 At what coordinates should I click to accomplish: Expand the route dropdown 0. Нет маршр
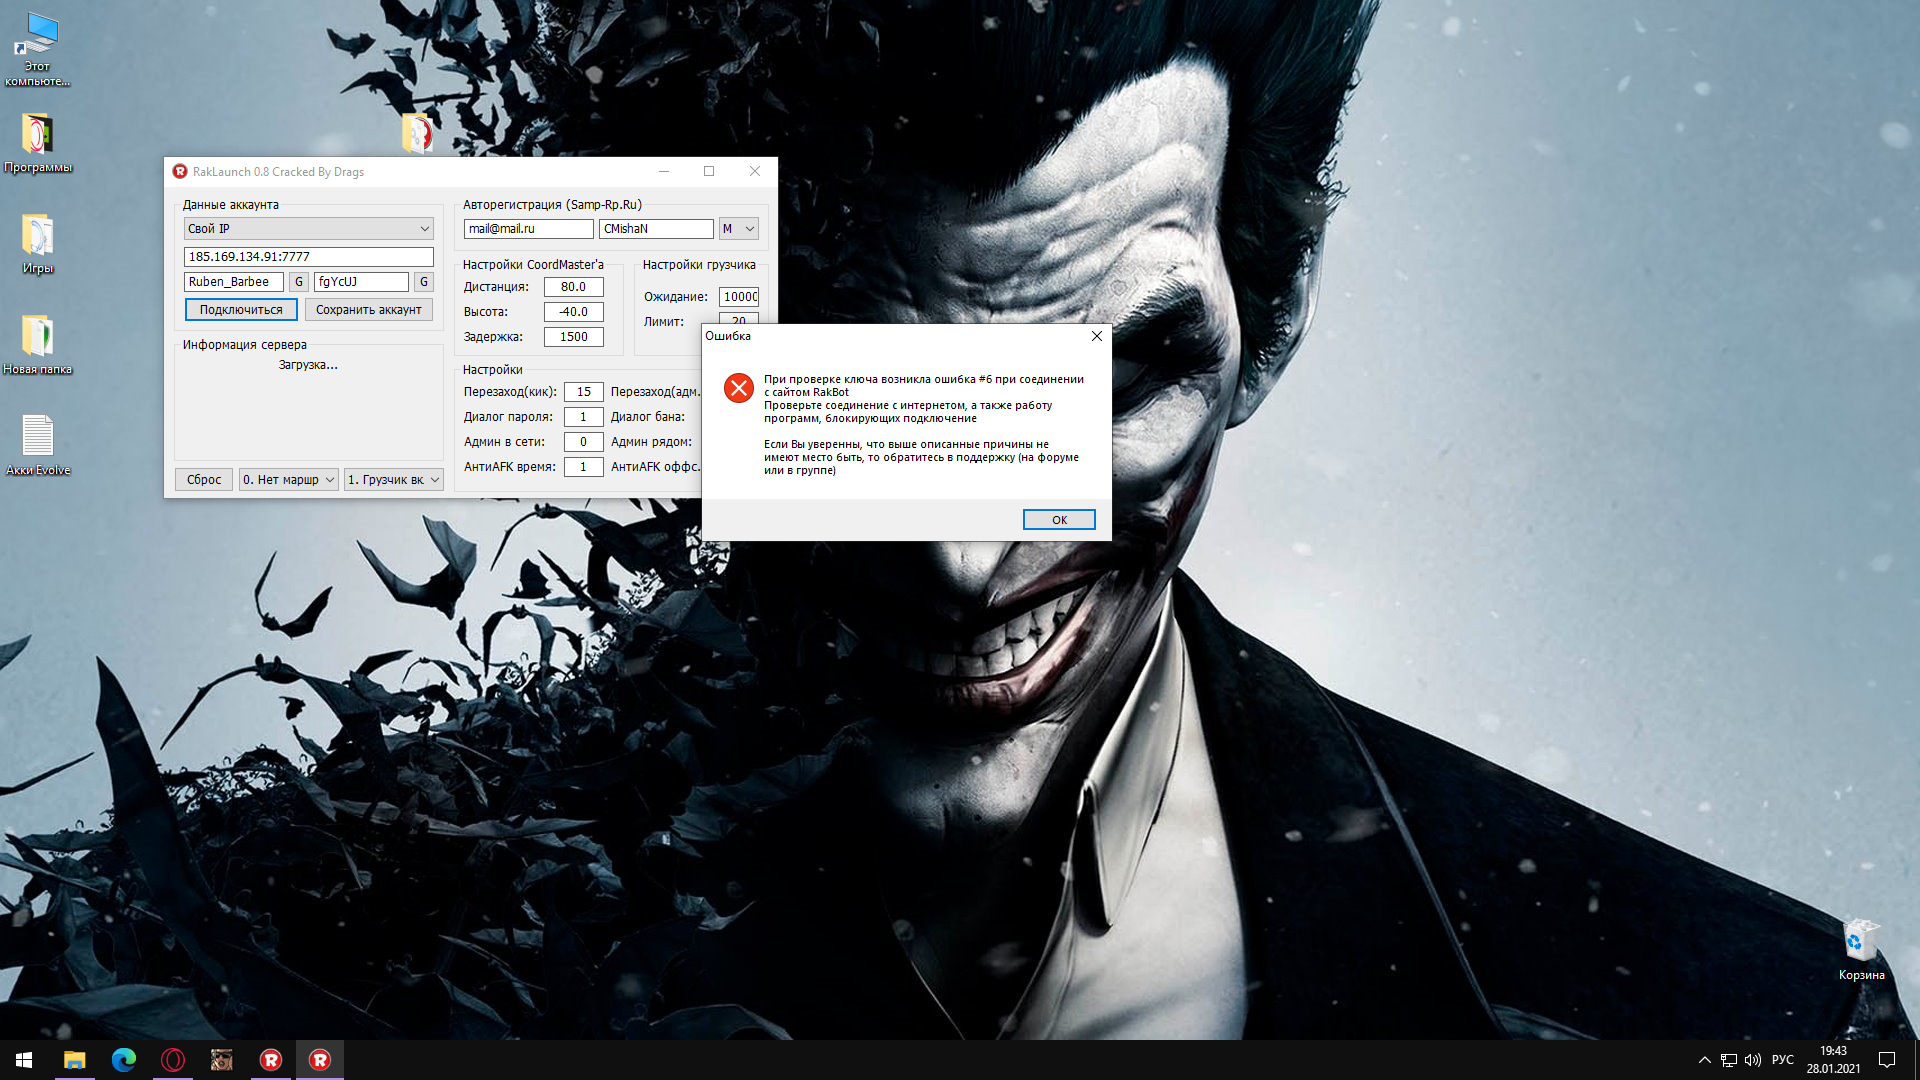pos(288,480)
